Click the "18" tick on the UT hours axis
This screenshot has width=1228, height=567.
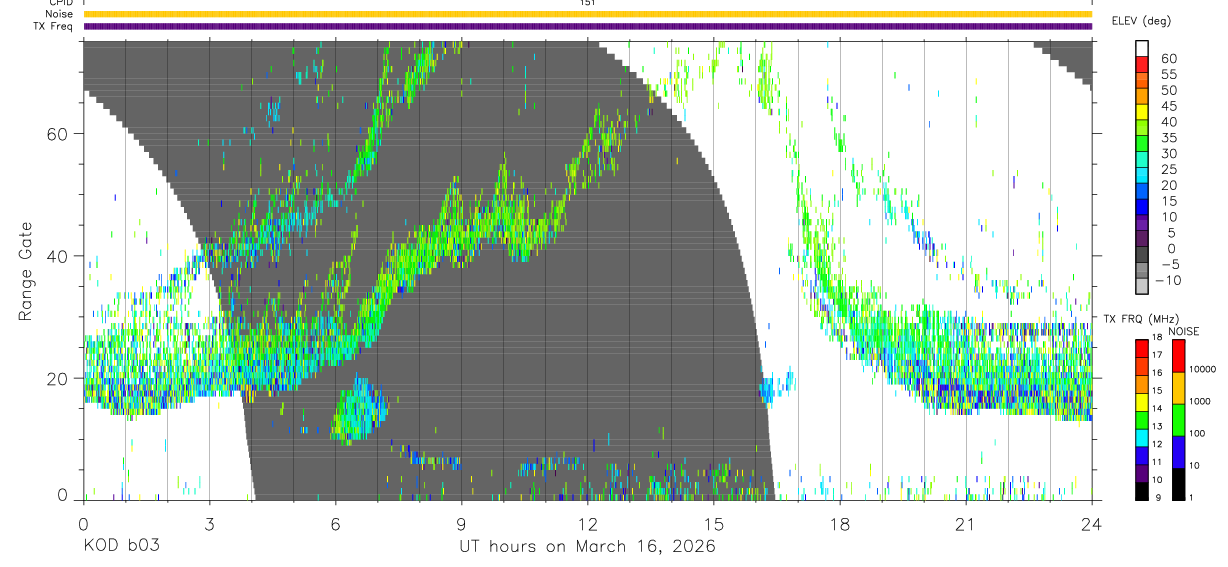[840, 524]
